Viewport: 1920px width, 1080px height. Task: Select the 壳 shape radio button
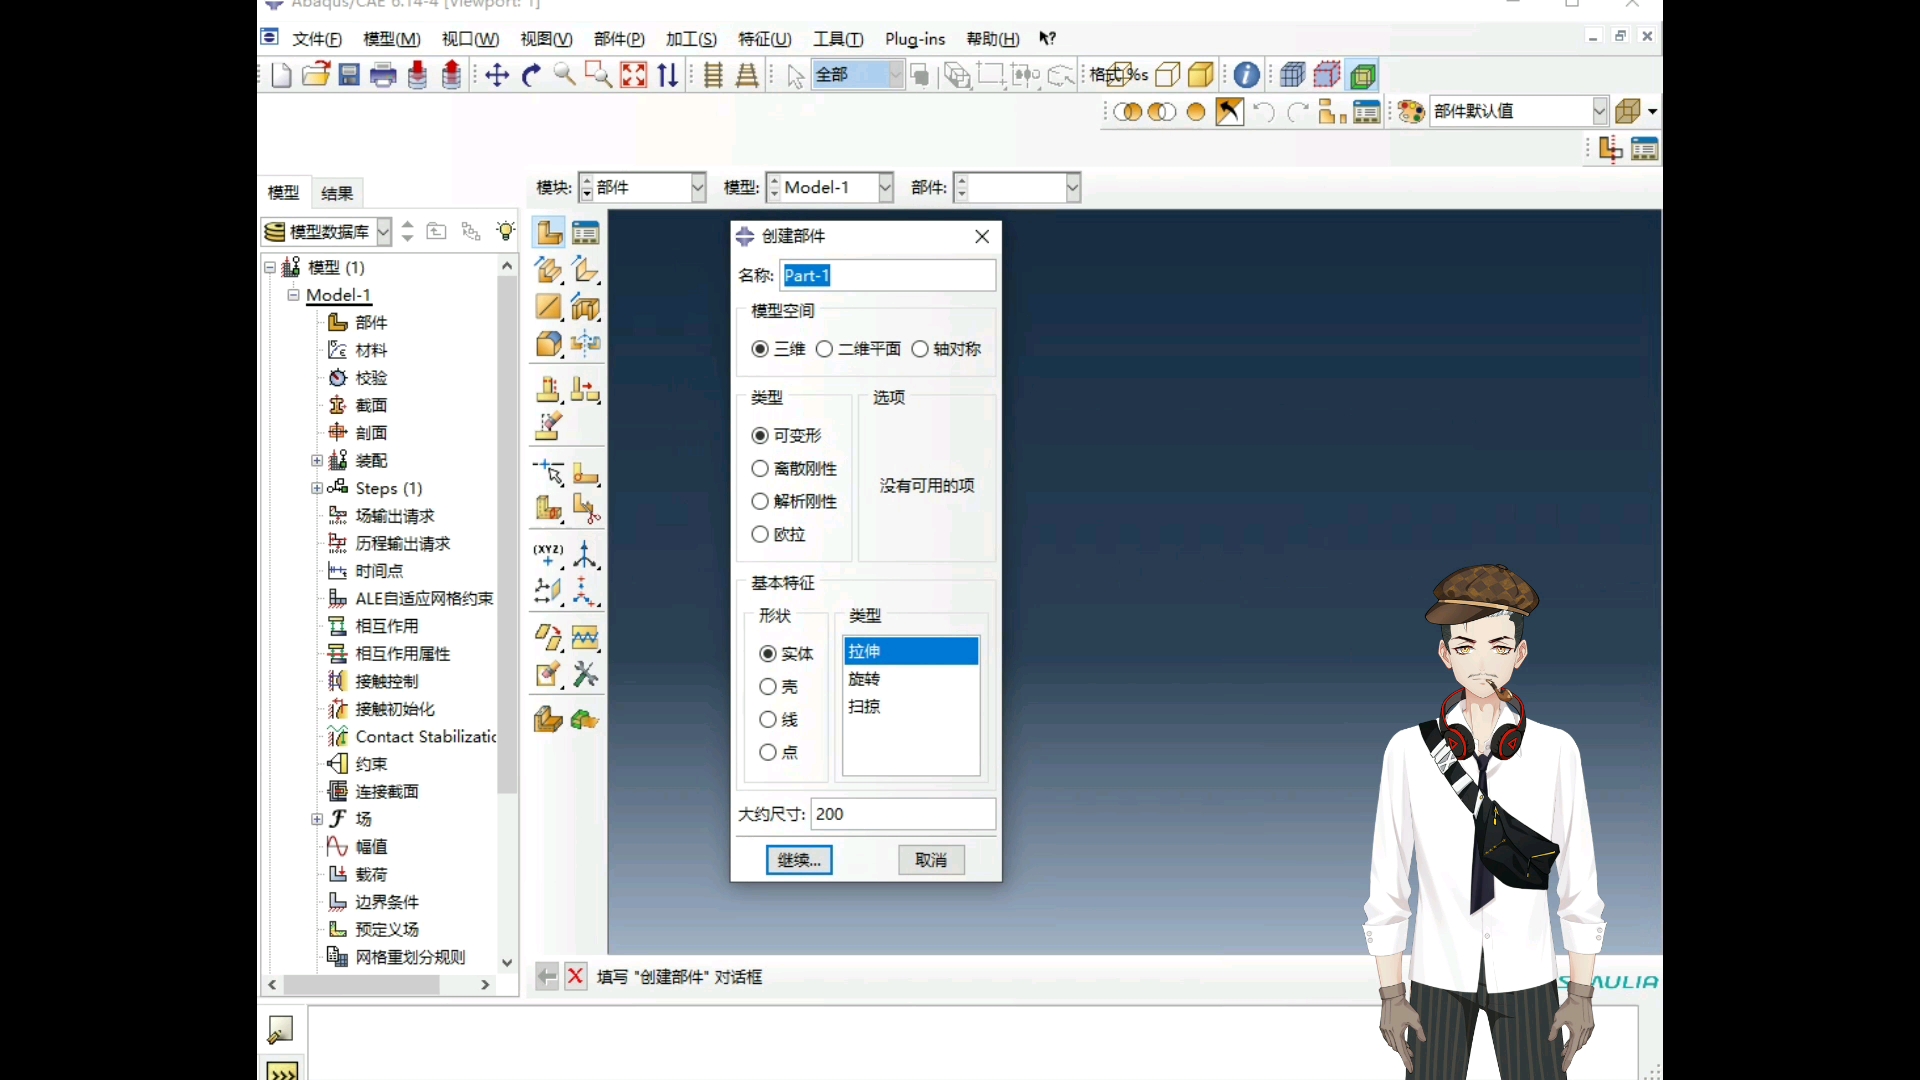[x=768, y=687]
